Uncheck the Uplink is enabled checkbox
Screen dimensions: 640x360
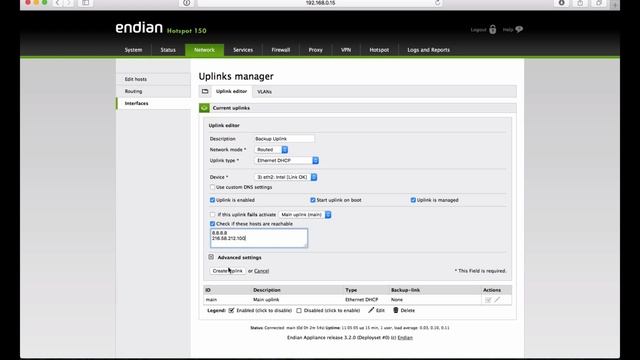(x=212, y=200)
